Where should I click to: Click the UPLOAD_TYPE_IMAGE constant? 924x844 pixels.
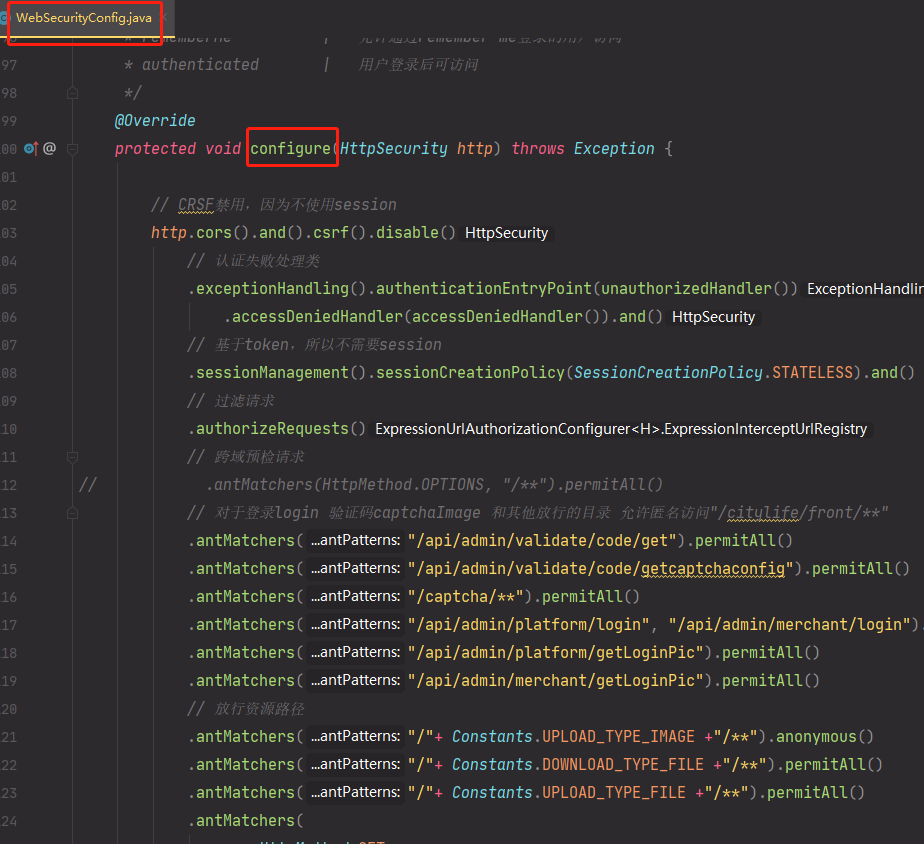[x=618, y=736]
